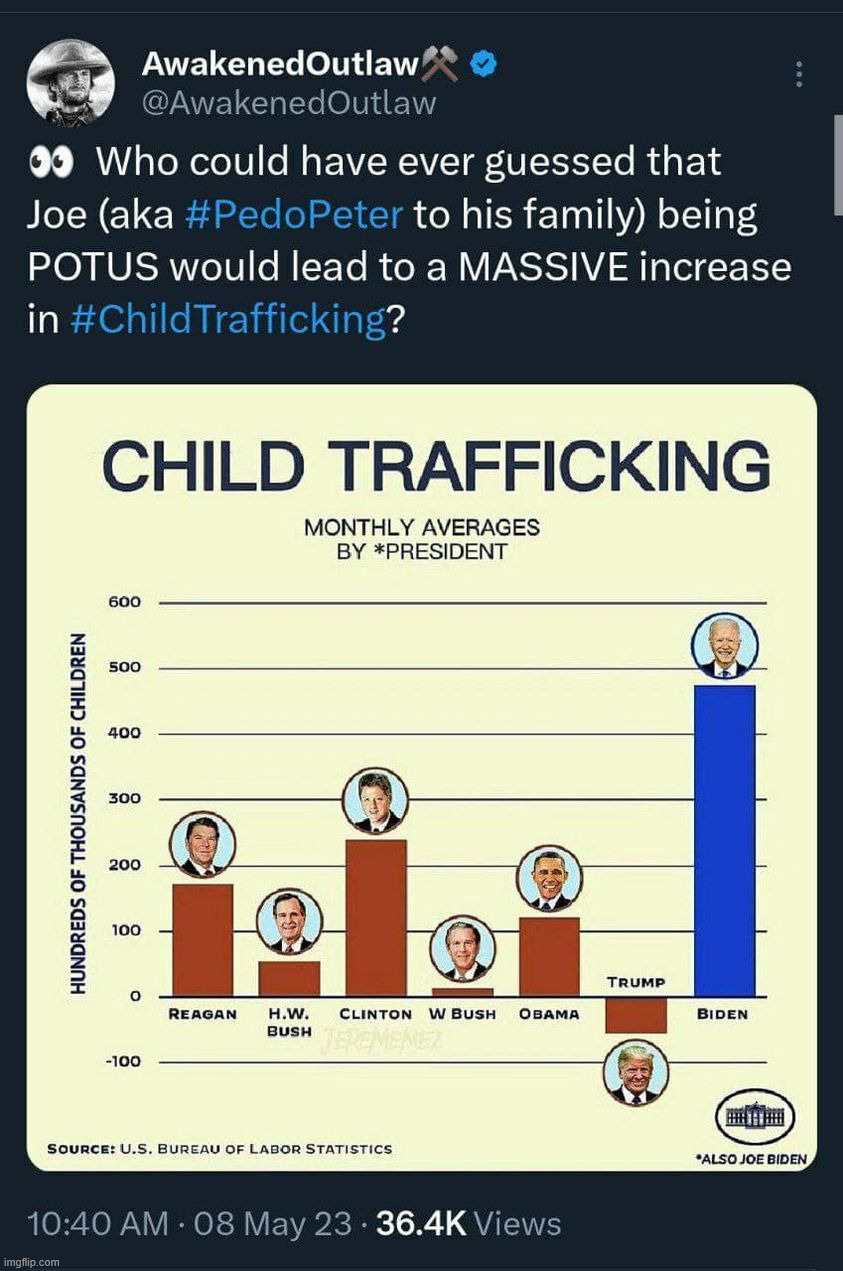Click the 36.4K Views counter
The height and width of the screenshot is (1271, 843).
point(469,1223)
